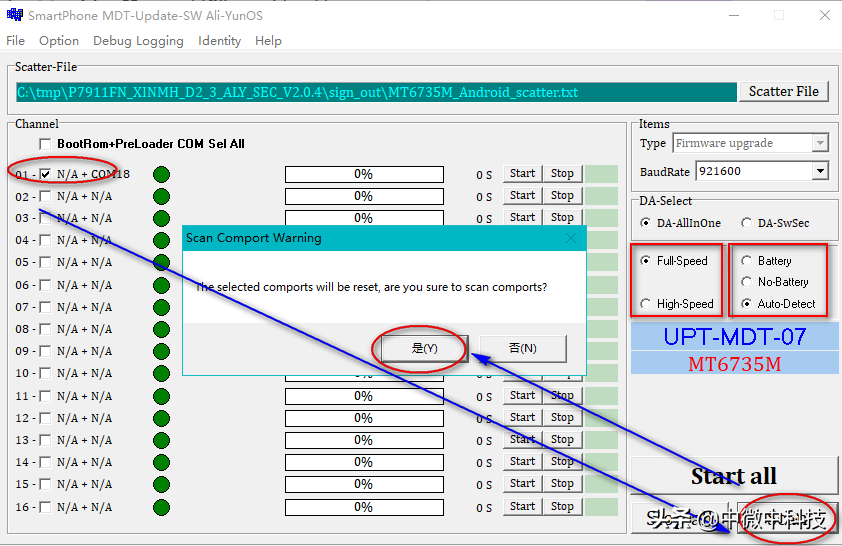Check the channel 12 checkbox
842x546 pixels.
[x=45, y=418]
